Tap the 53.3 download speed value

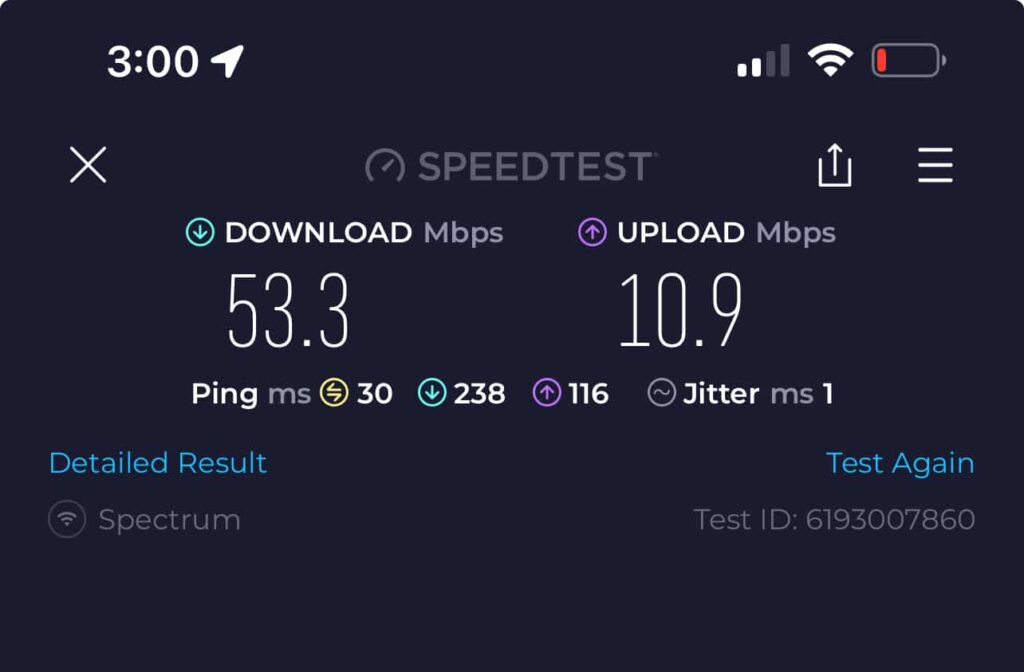[x=288, y=311]
